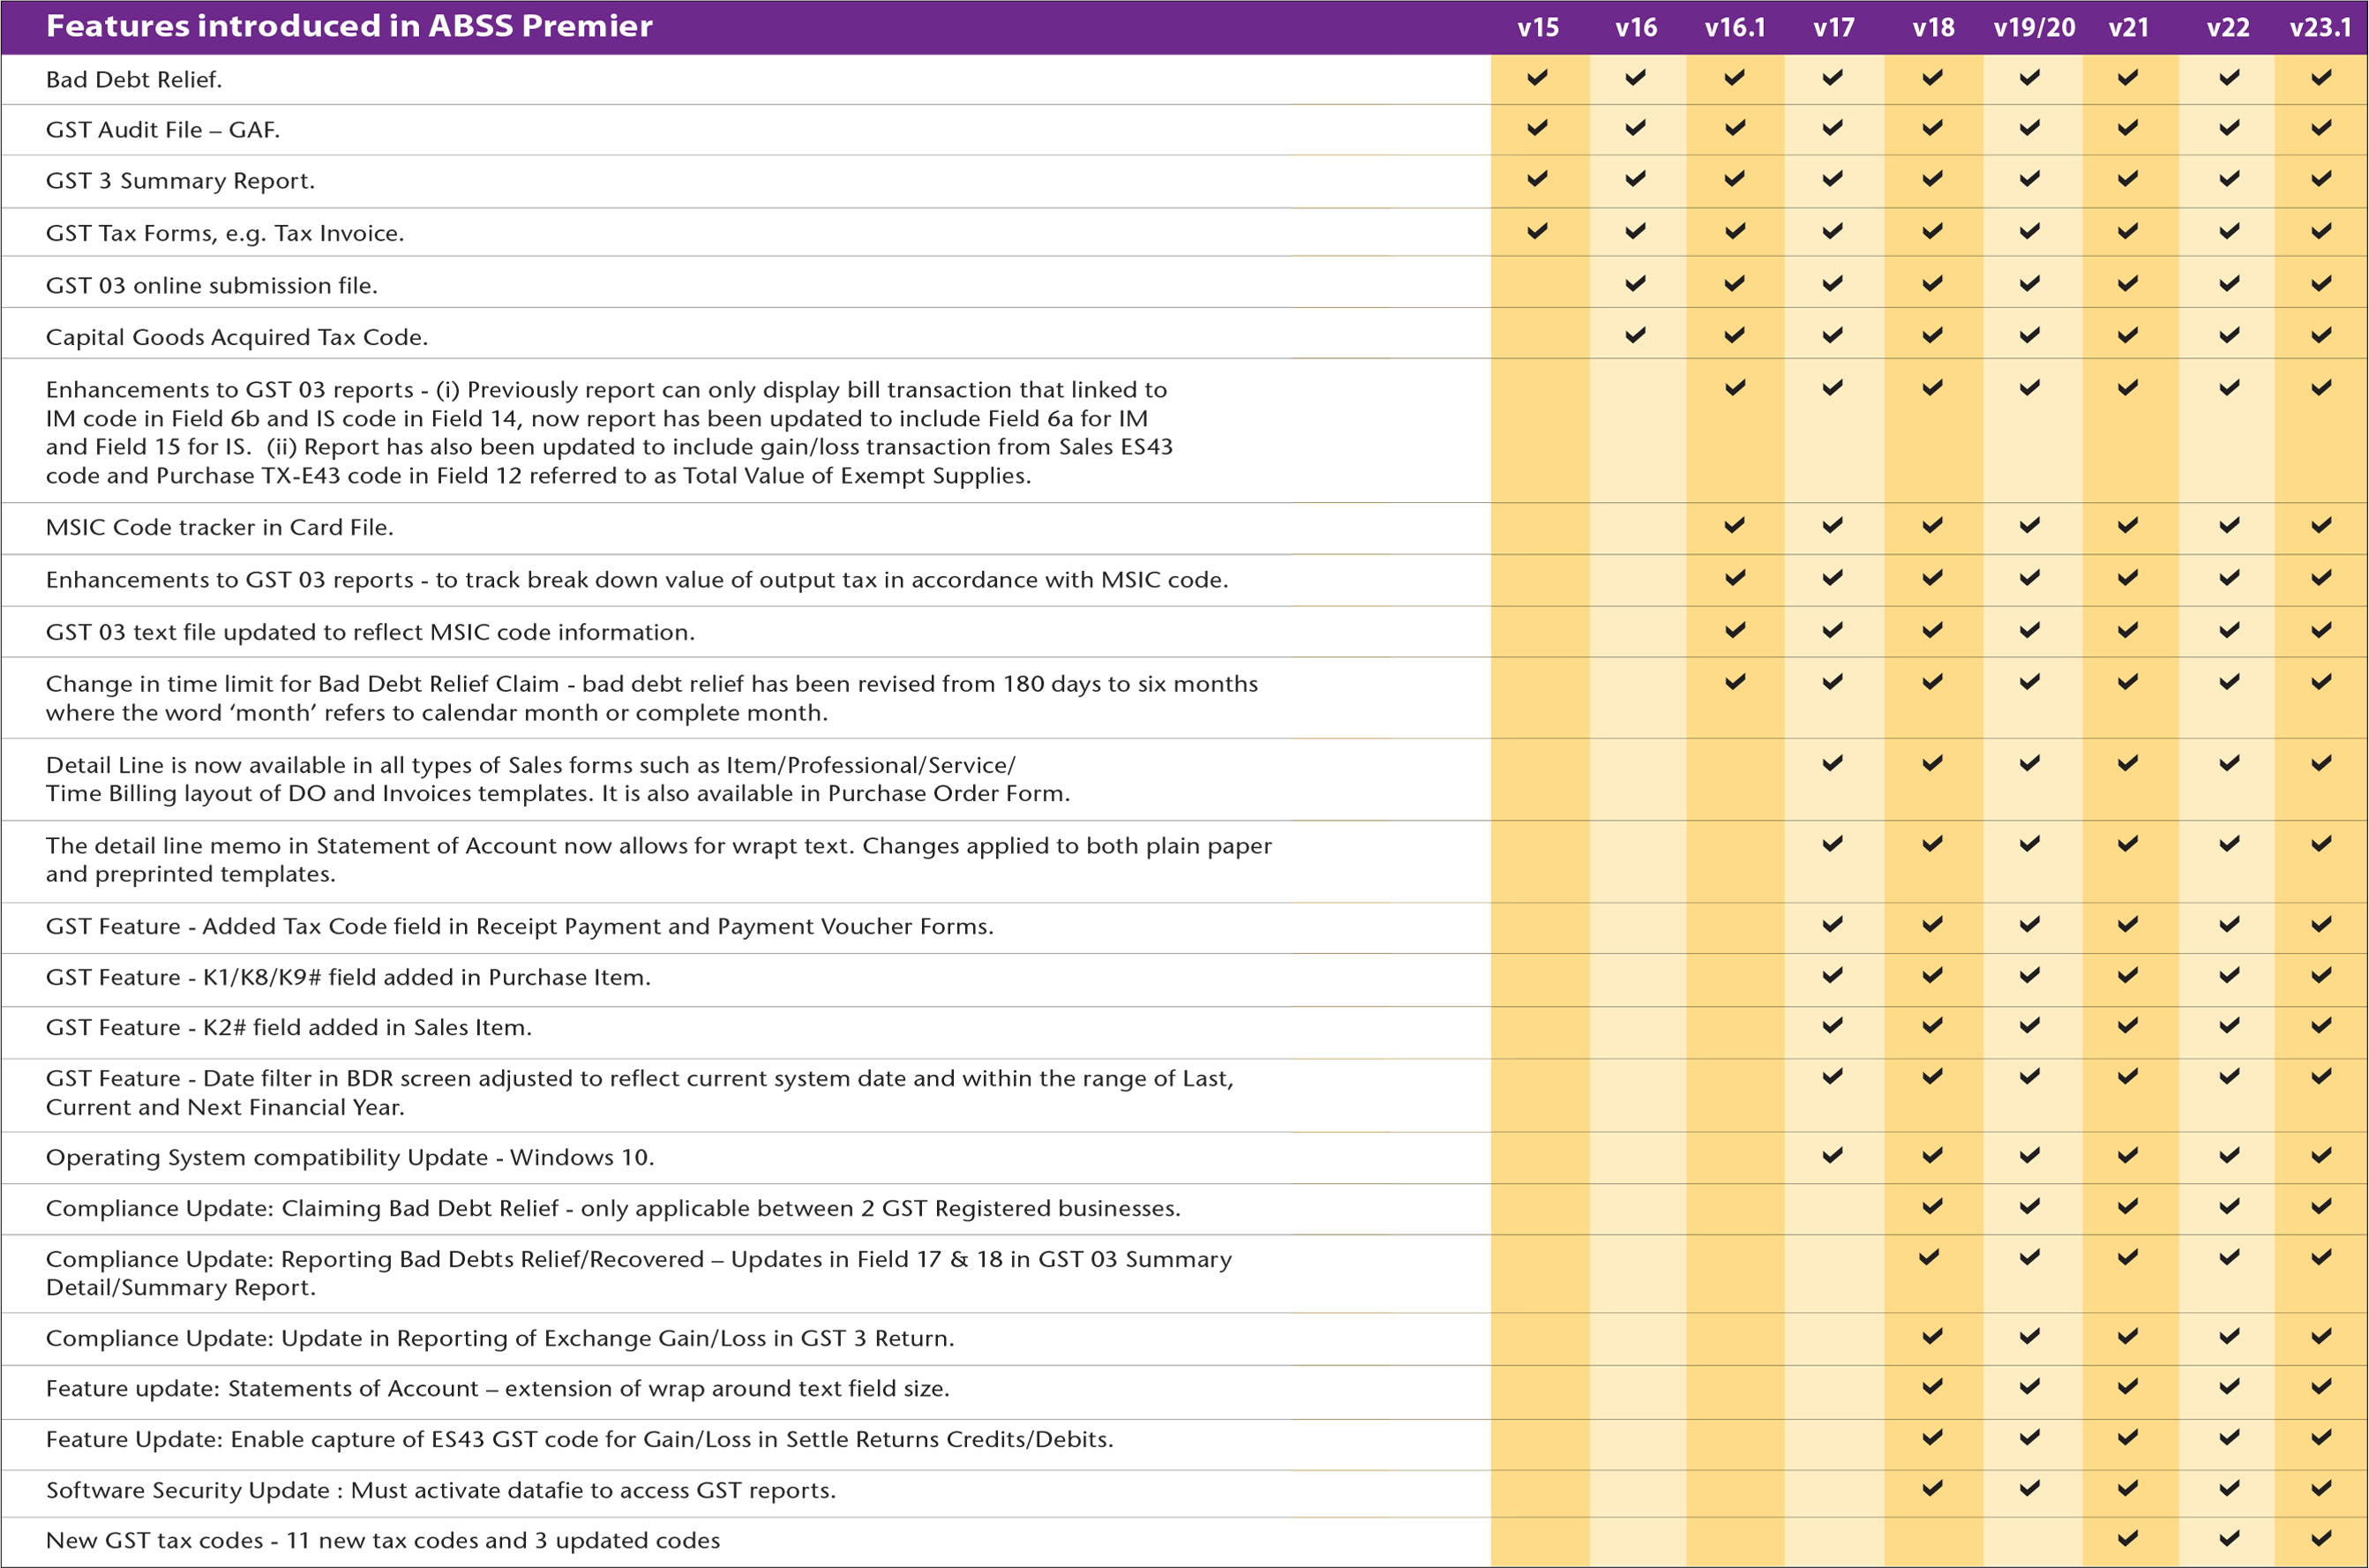The image size is (2369, 1568).
Task: Click topmost checkmark under v18 header
Action: (1932, 77)
